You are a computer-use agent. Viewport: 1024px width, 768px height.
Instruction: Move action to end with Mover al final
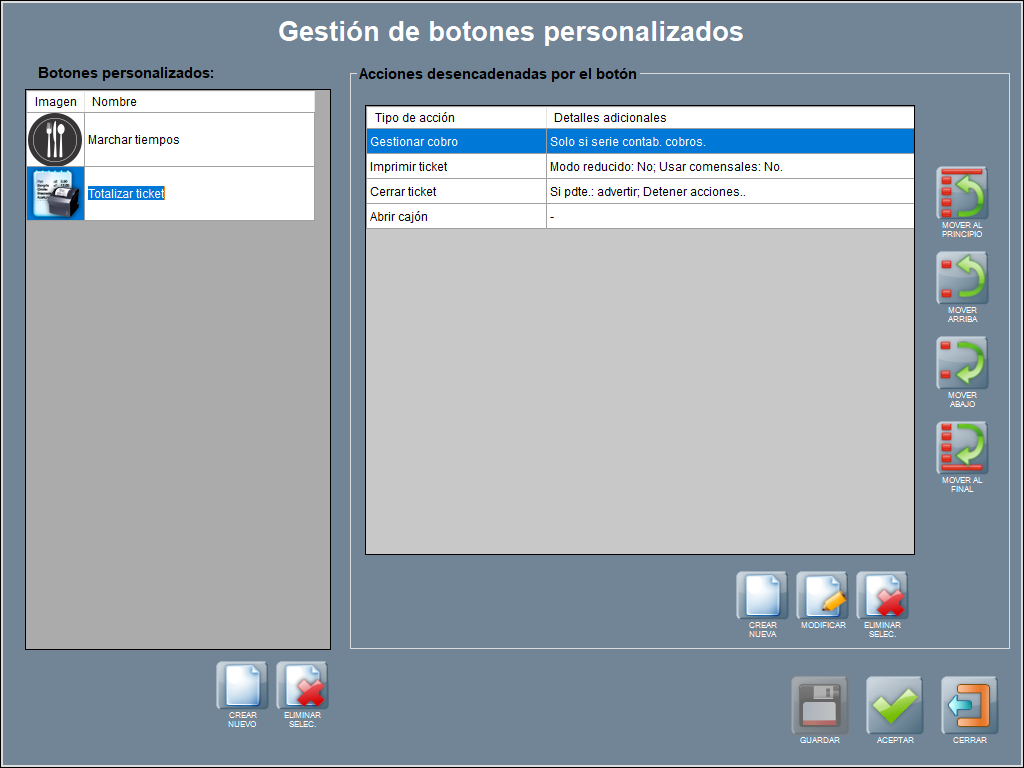(962, 448)
